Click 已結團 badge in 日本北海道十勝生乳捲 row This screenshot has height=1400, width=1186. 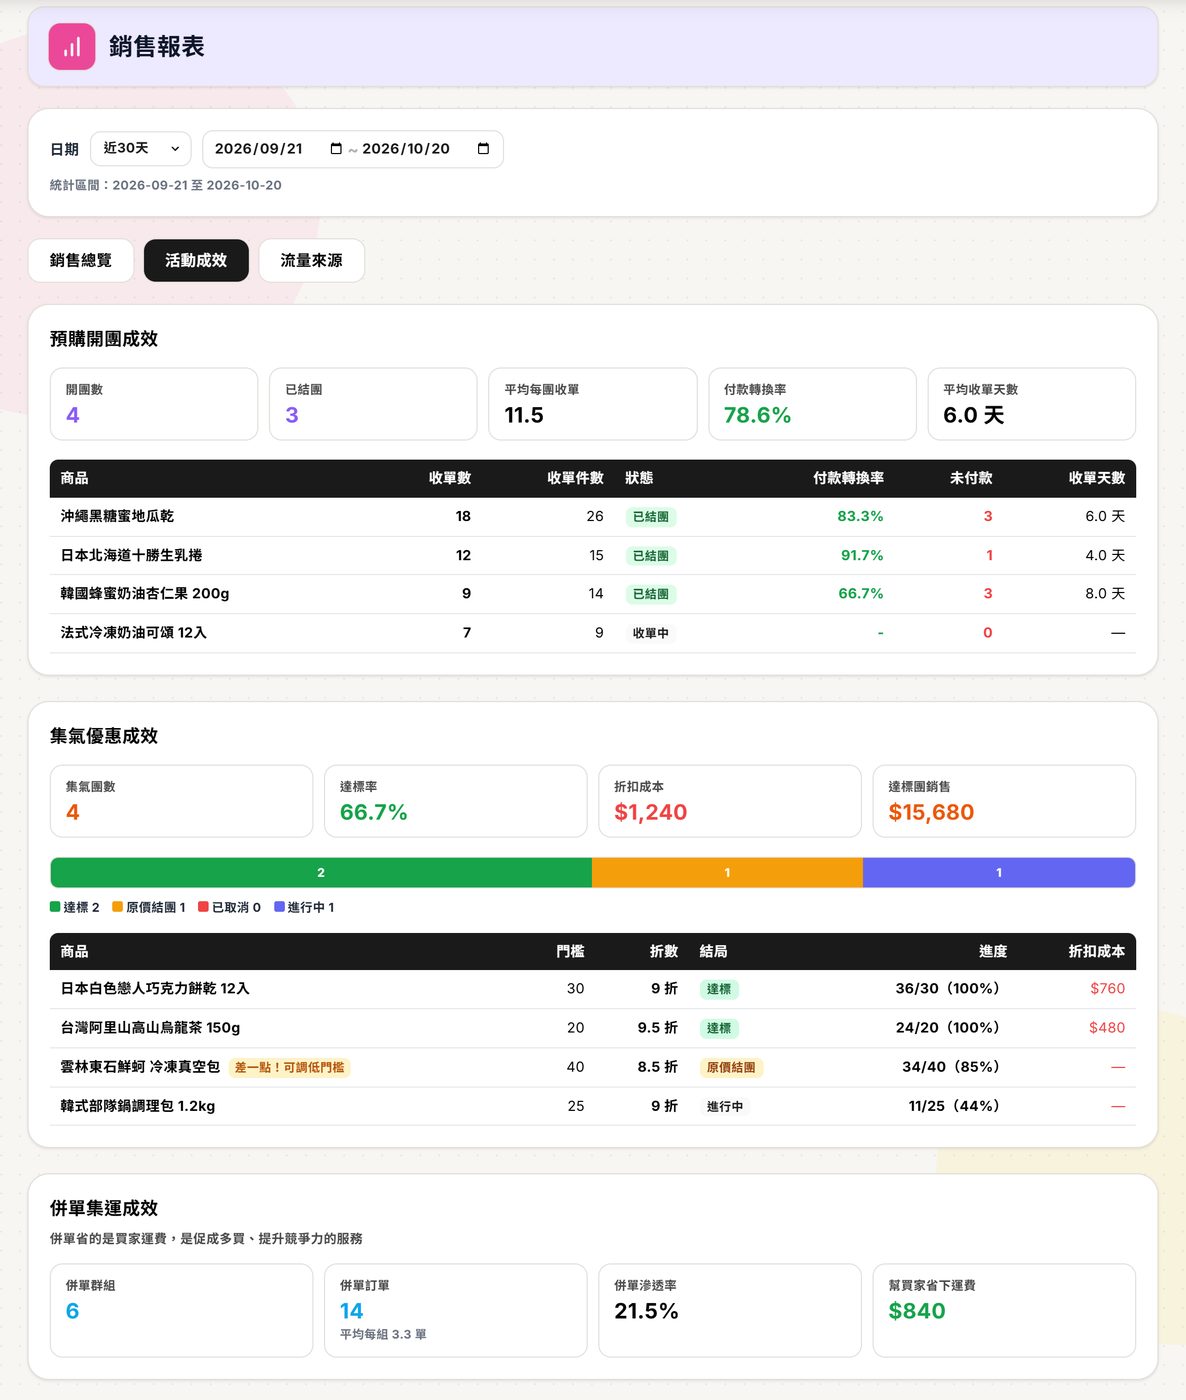click(651, 556)
